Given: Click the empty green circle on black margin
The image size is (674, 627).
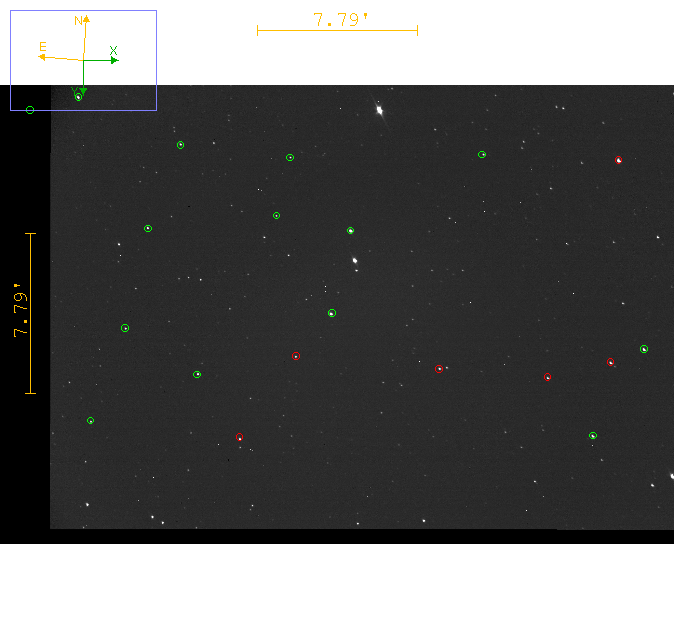Looking at the screenshot, I should [x=30, y=110].
